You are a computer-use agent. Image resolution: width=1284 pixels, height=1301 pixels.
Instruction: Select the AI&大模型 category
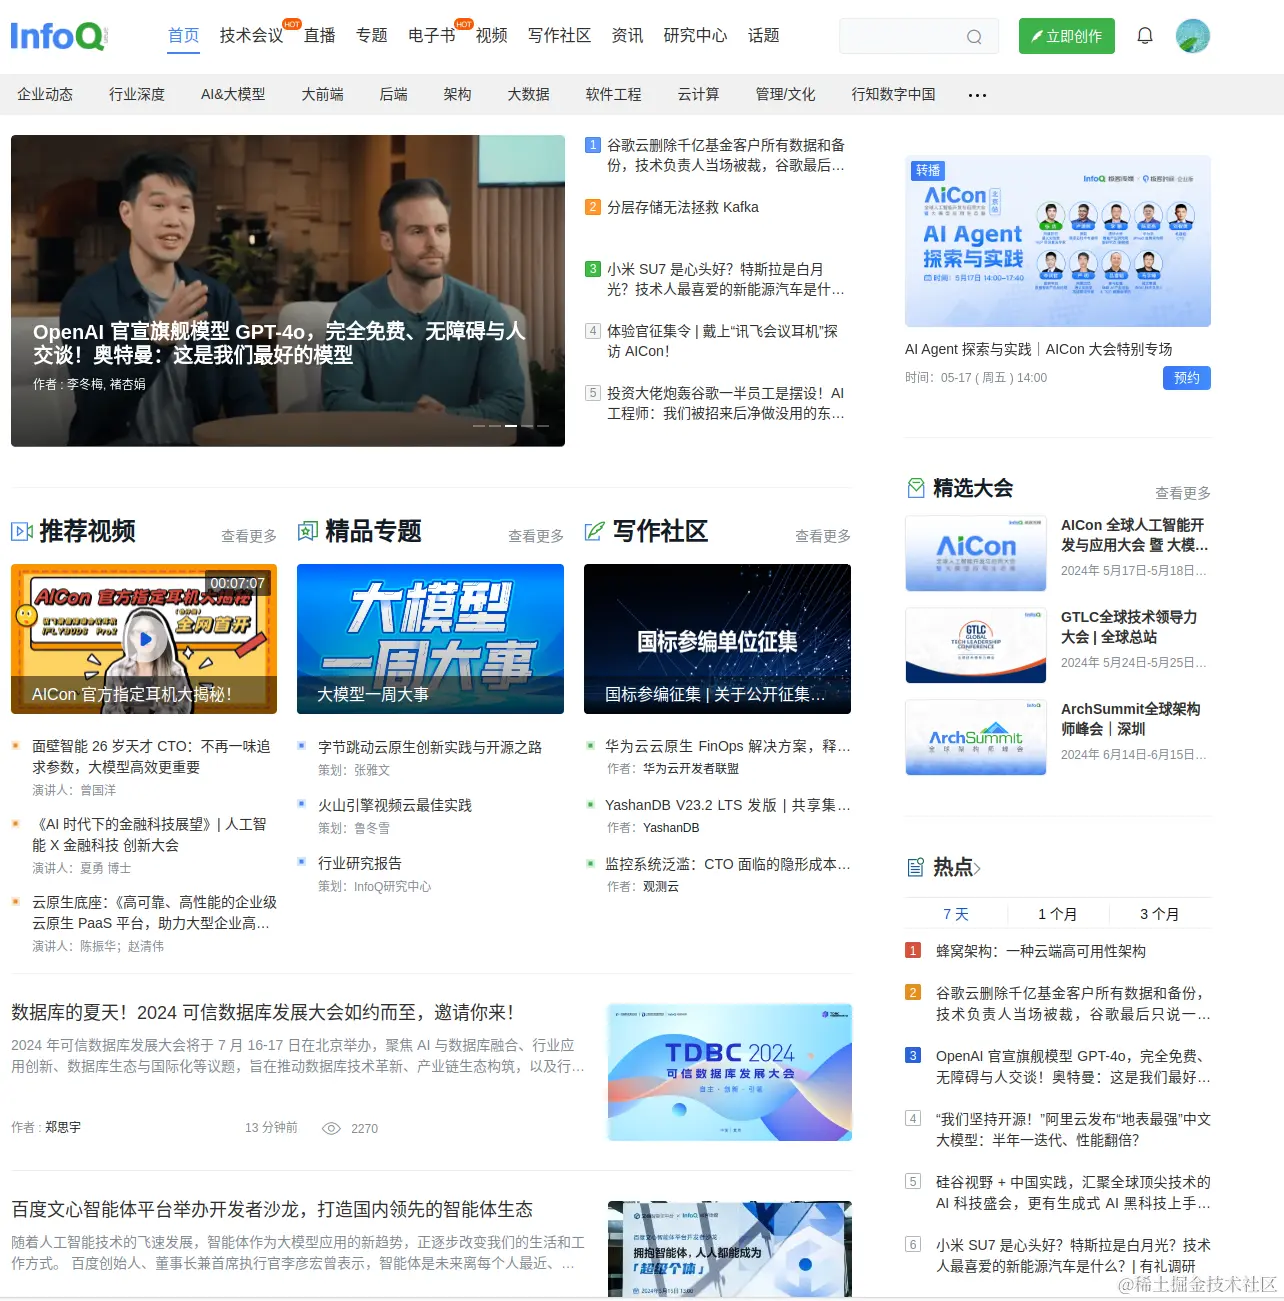[x=233, y=94]
